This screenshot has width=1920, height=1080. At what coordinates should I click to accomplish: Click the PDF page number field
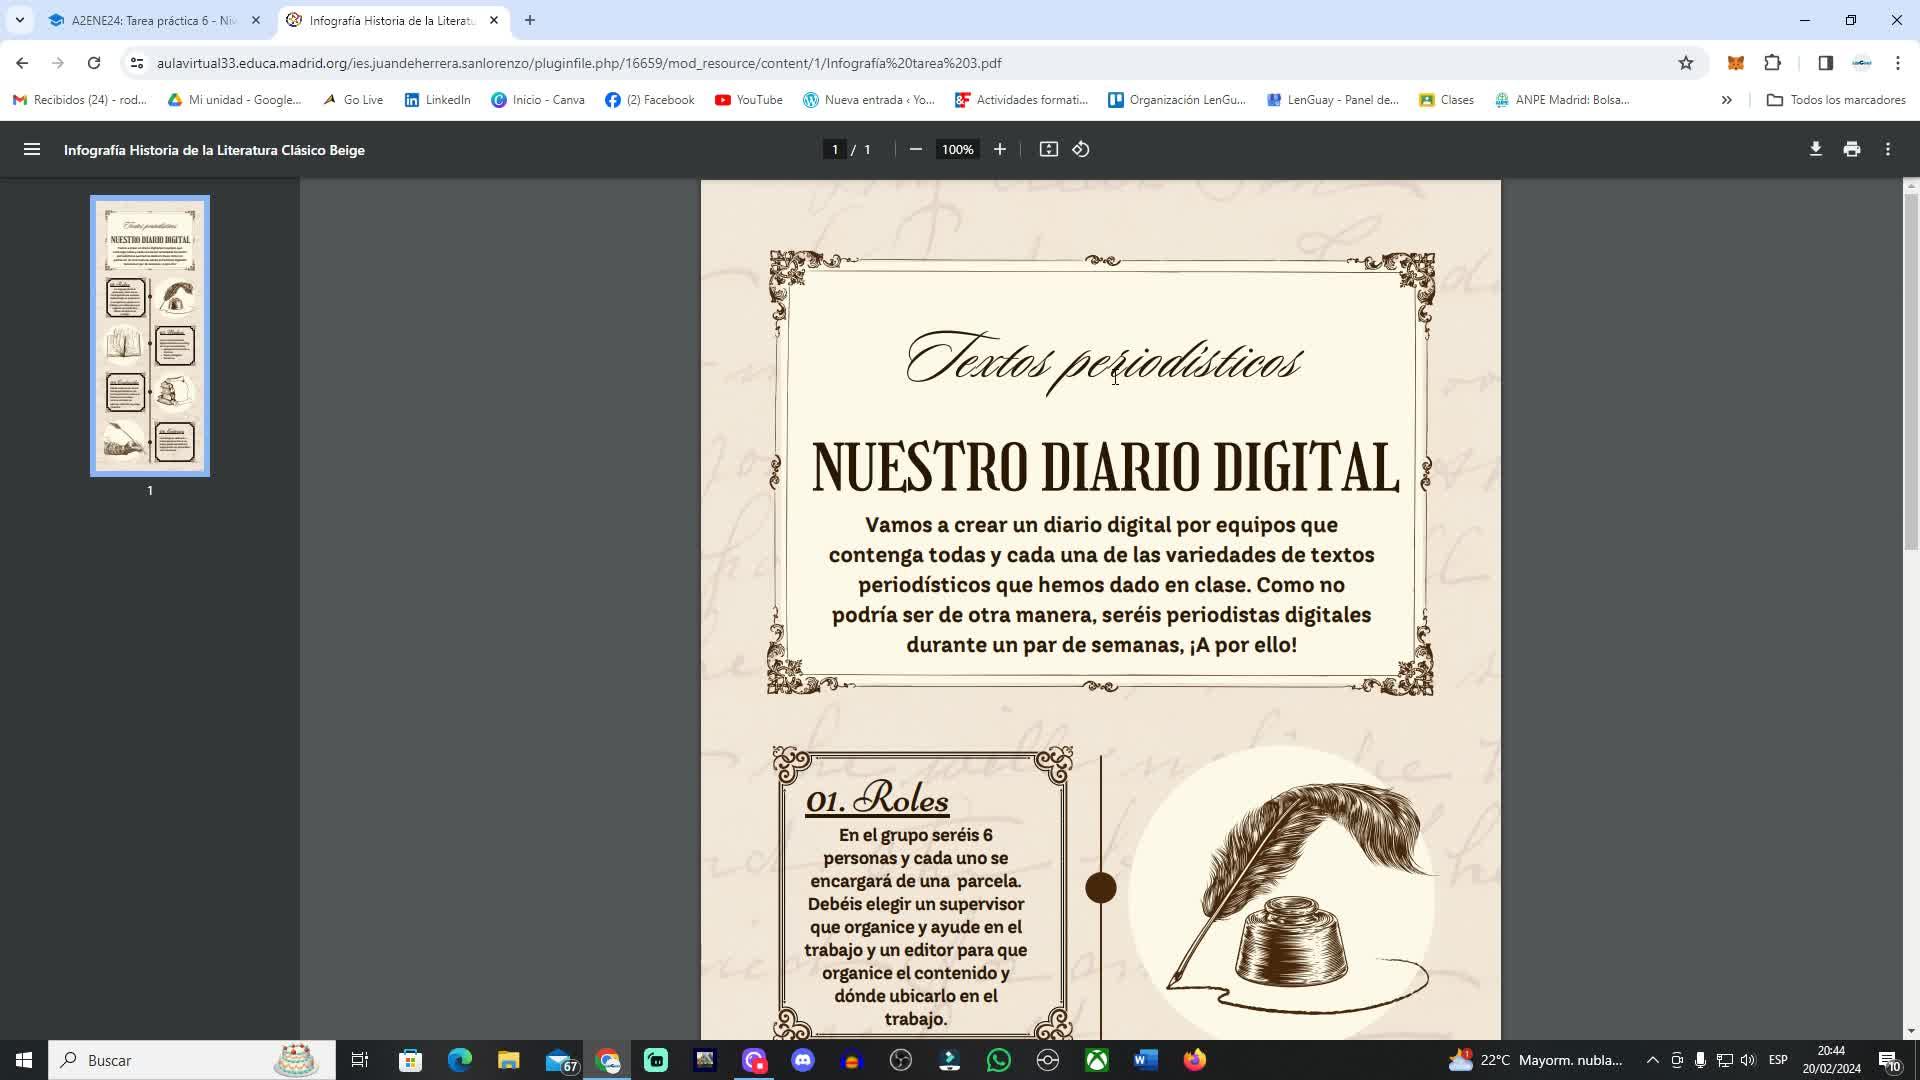835,150
